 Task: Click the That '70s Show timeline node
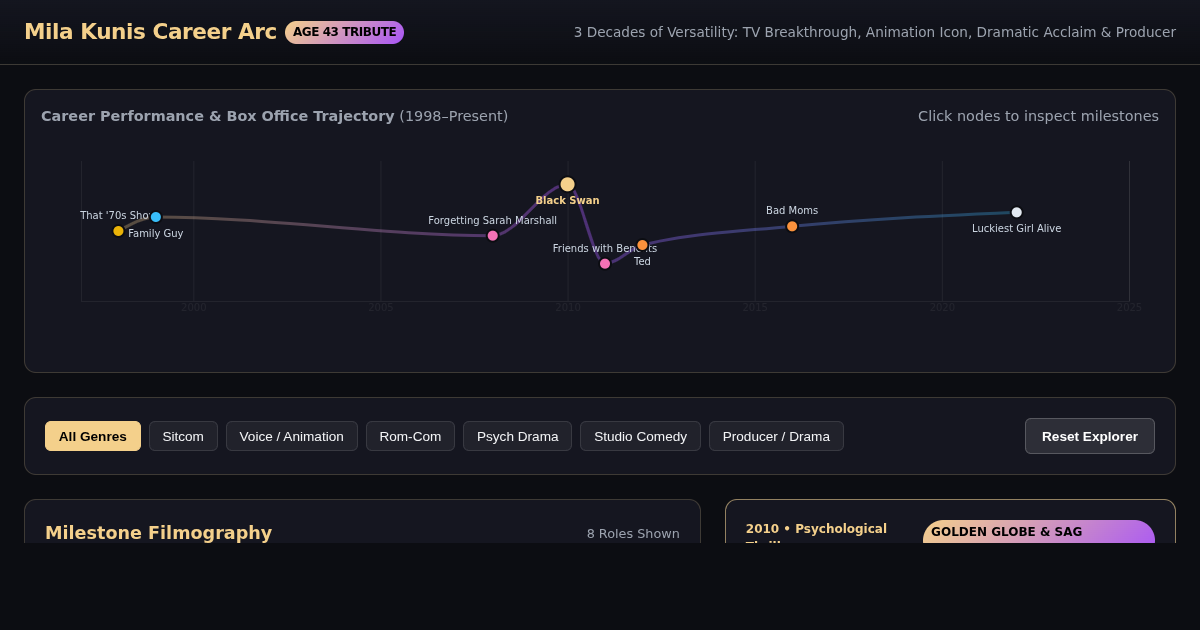pos(118,231)
